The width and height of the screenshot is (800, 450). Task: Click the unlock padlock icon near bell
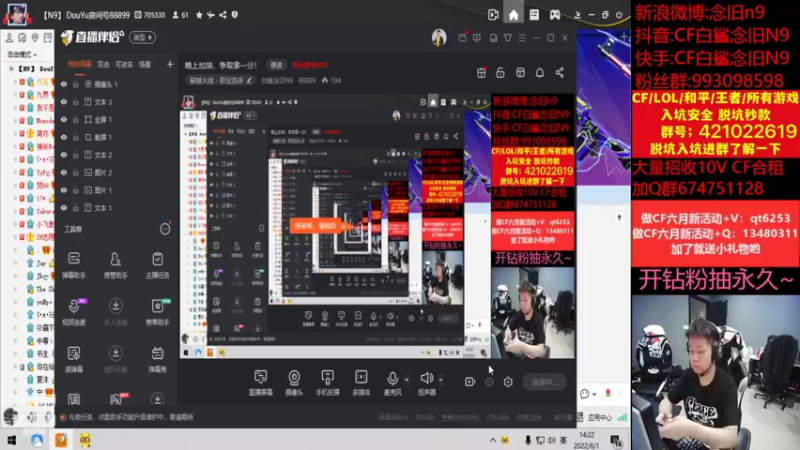point(500,72)
